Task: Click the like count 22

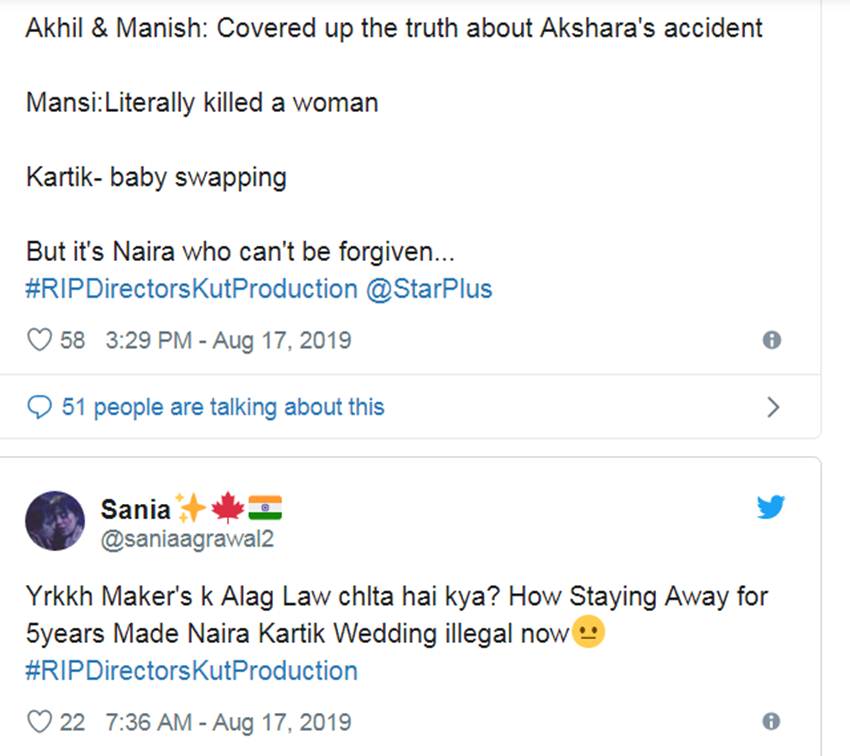Action: [x=72, y=721]
